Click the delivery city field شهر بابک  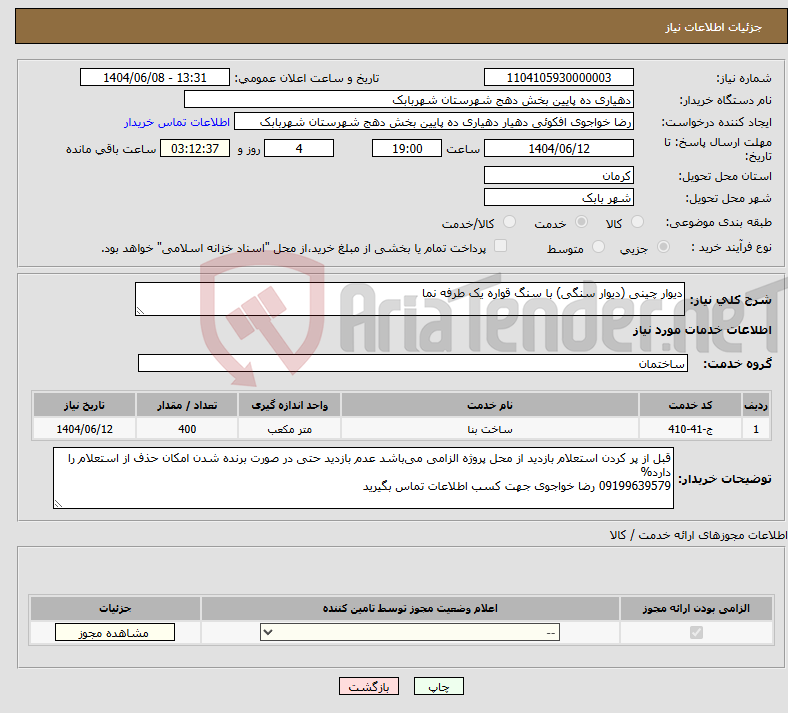tap(559, 197)
